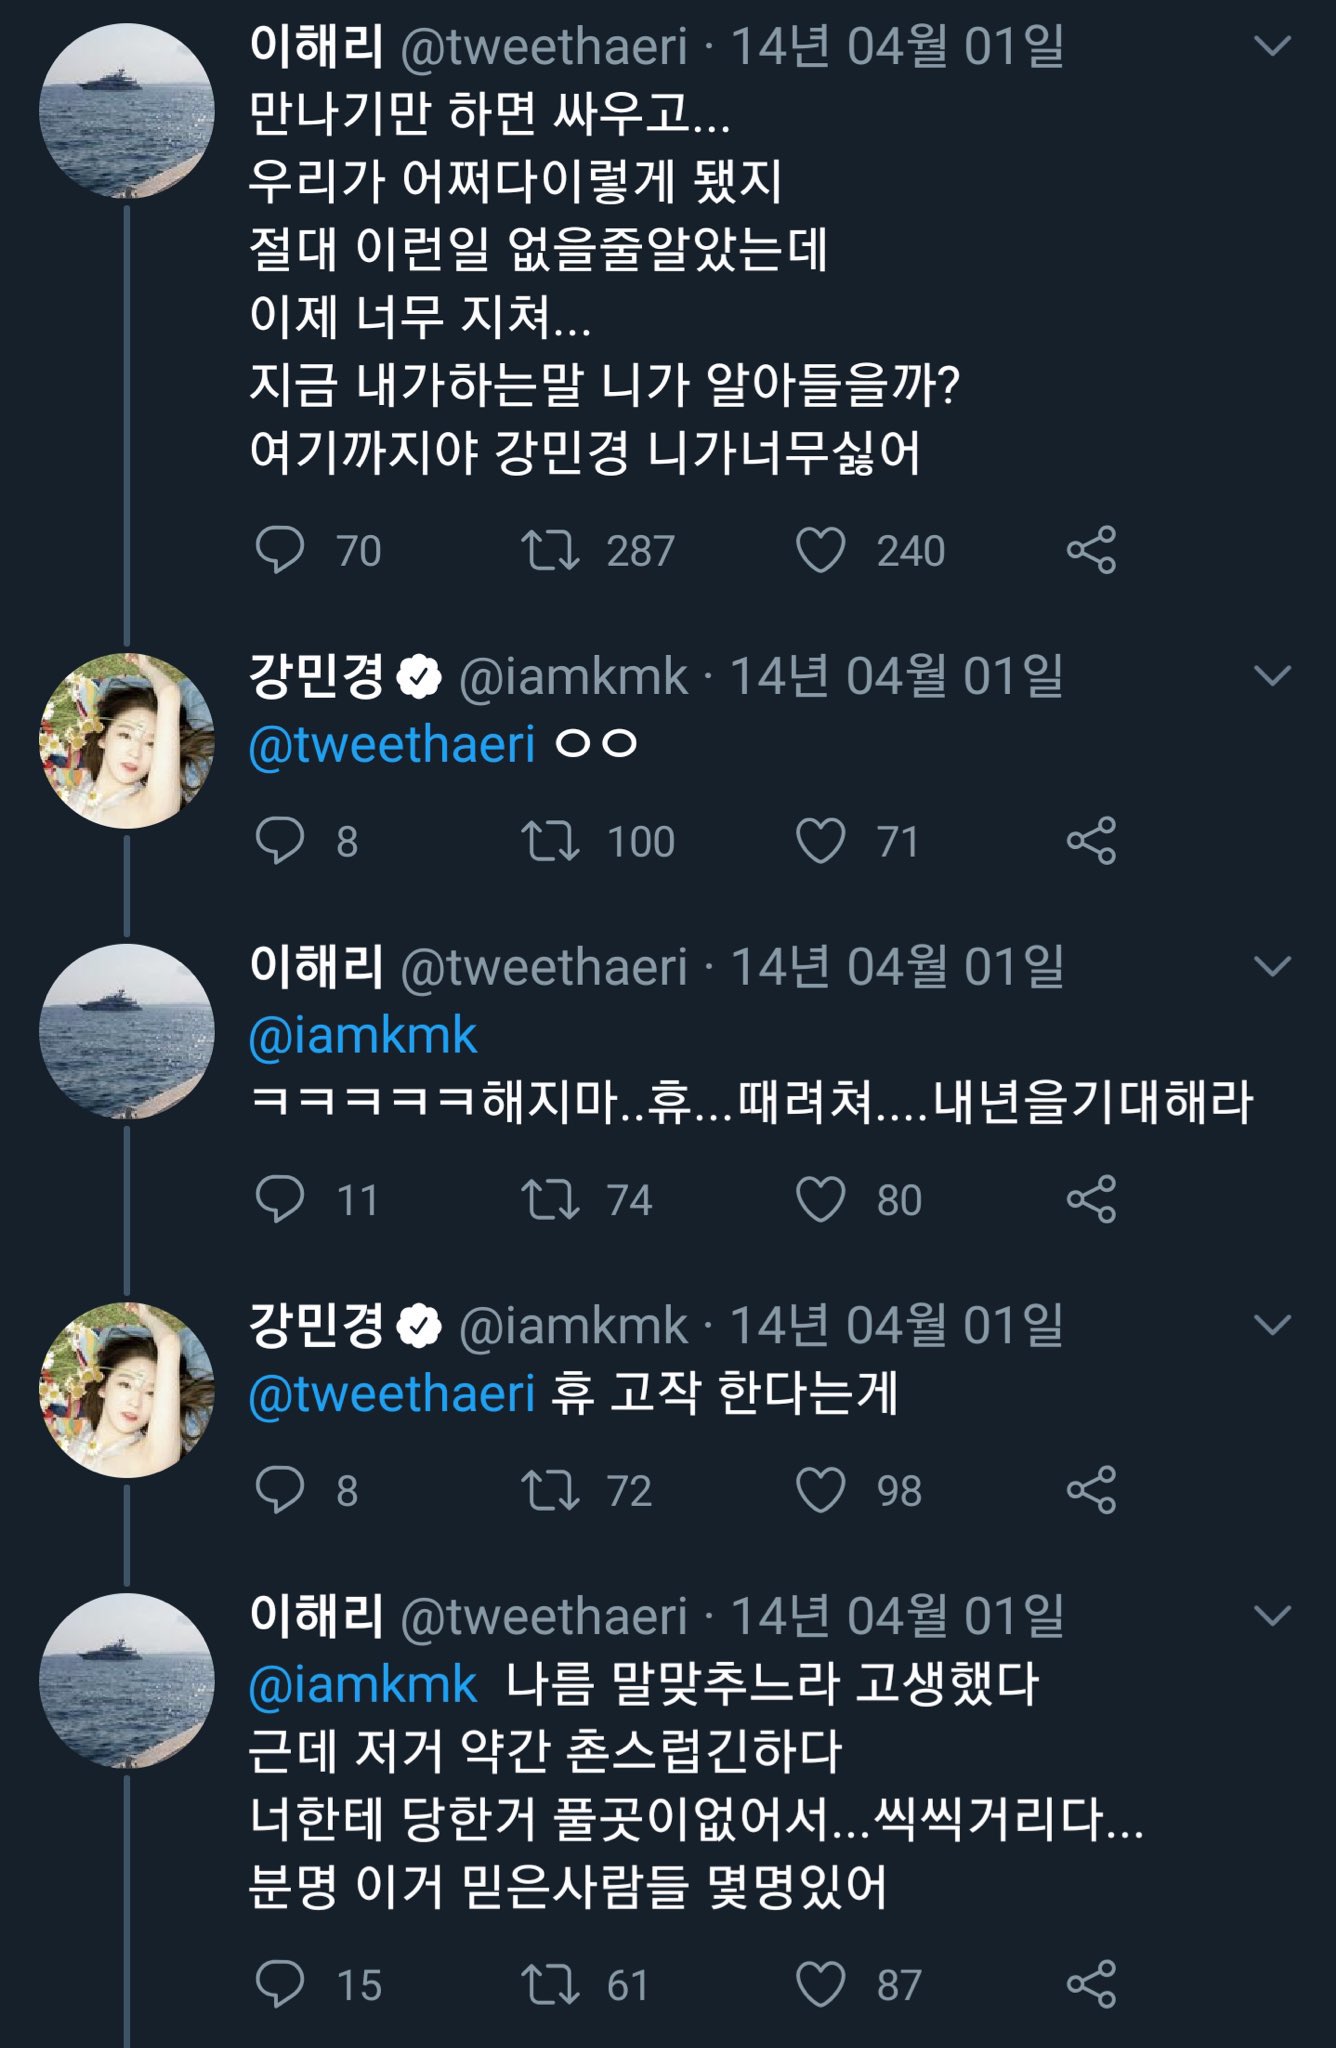Open @iamkmk mention in the last tweet

[363, 1685]
